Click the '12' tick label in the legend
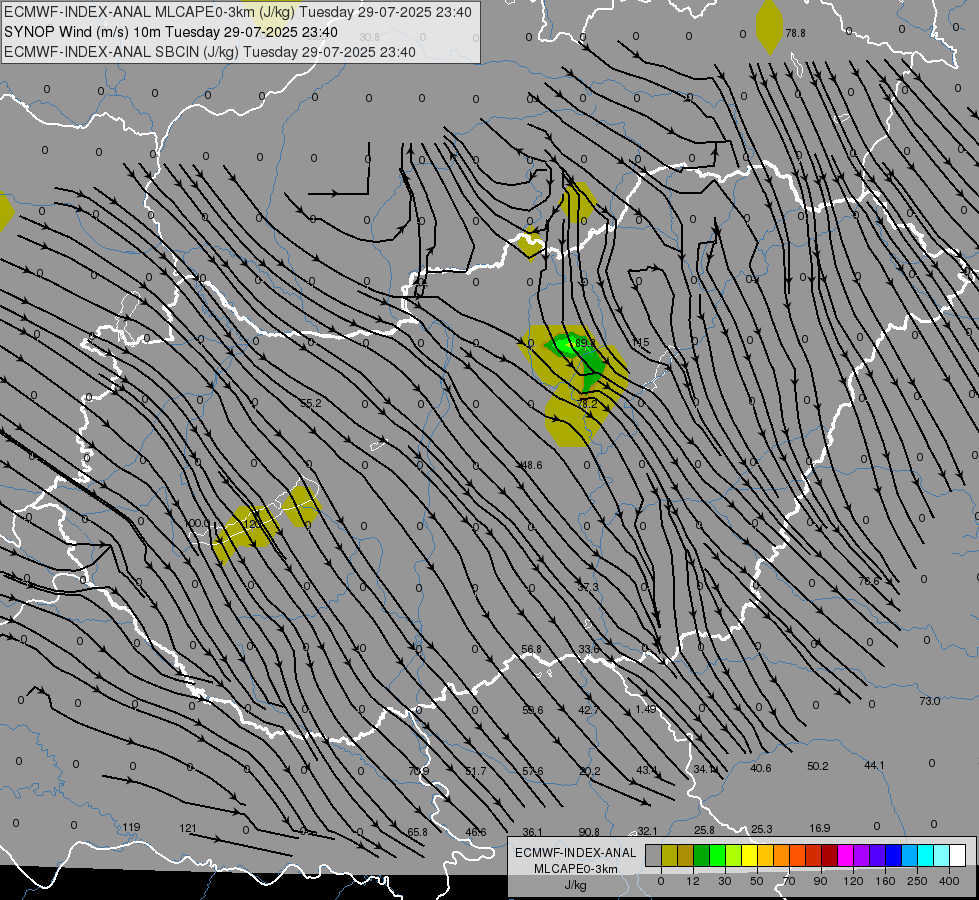Image resolution: width=979 pixels, height=900 pixels. pos(692,881)
